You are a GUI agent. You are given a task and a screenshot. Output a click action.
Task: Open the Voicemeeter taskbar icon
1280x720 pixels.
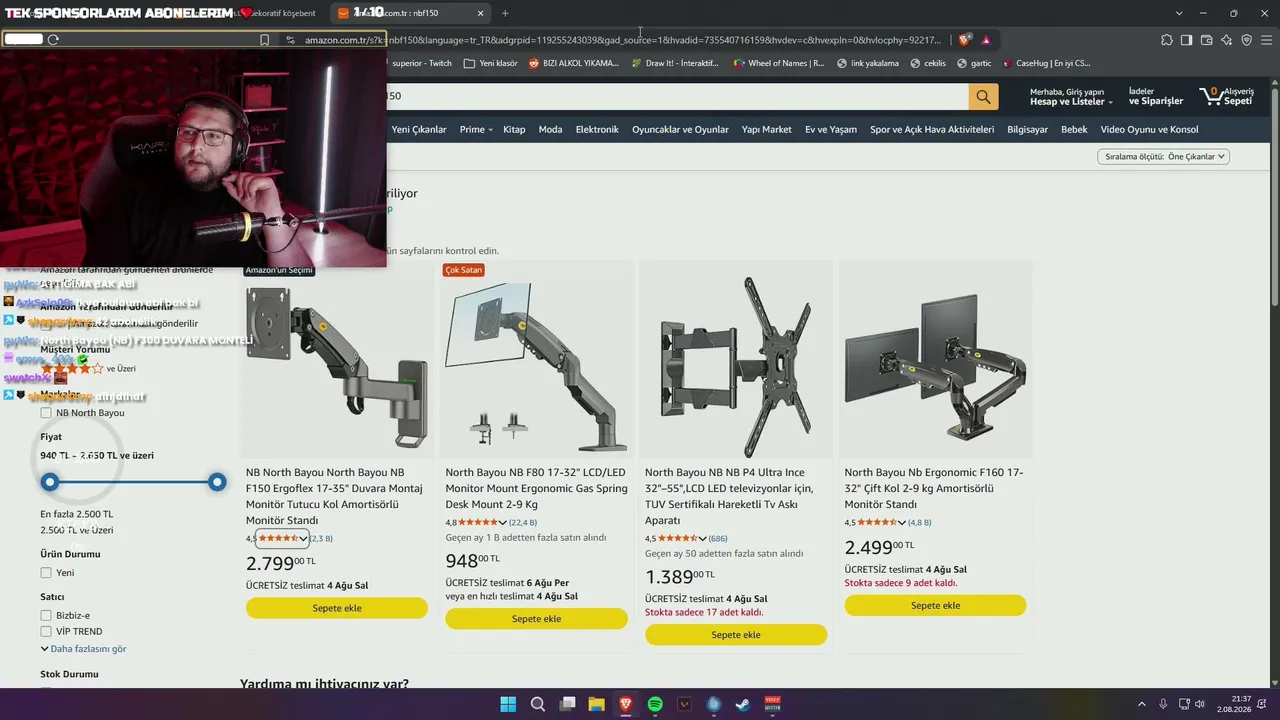coord(772,704)
